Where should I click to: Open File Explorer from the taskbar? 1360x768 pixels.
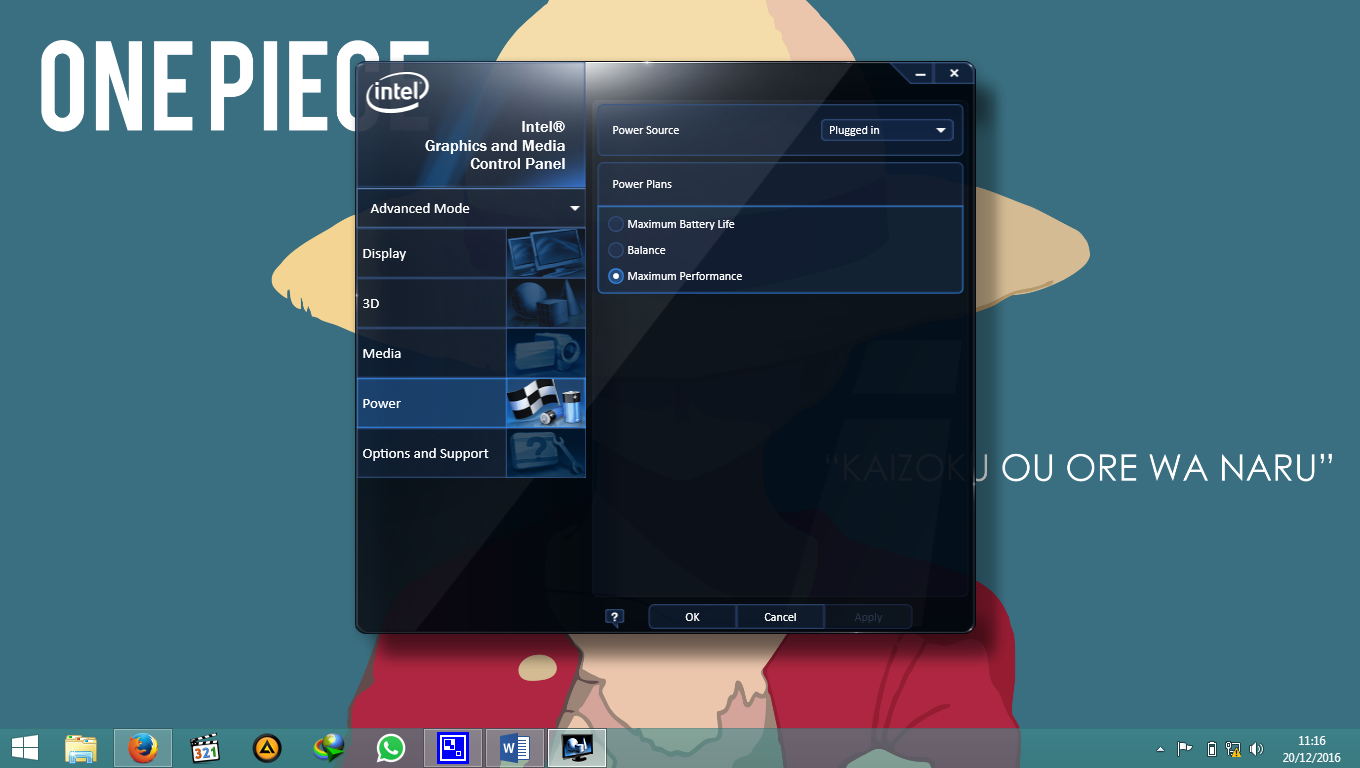(x=81, y=747)
